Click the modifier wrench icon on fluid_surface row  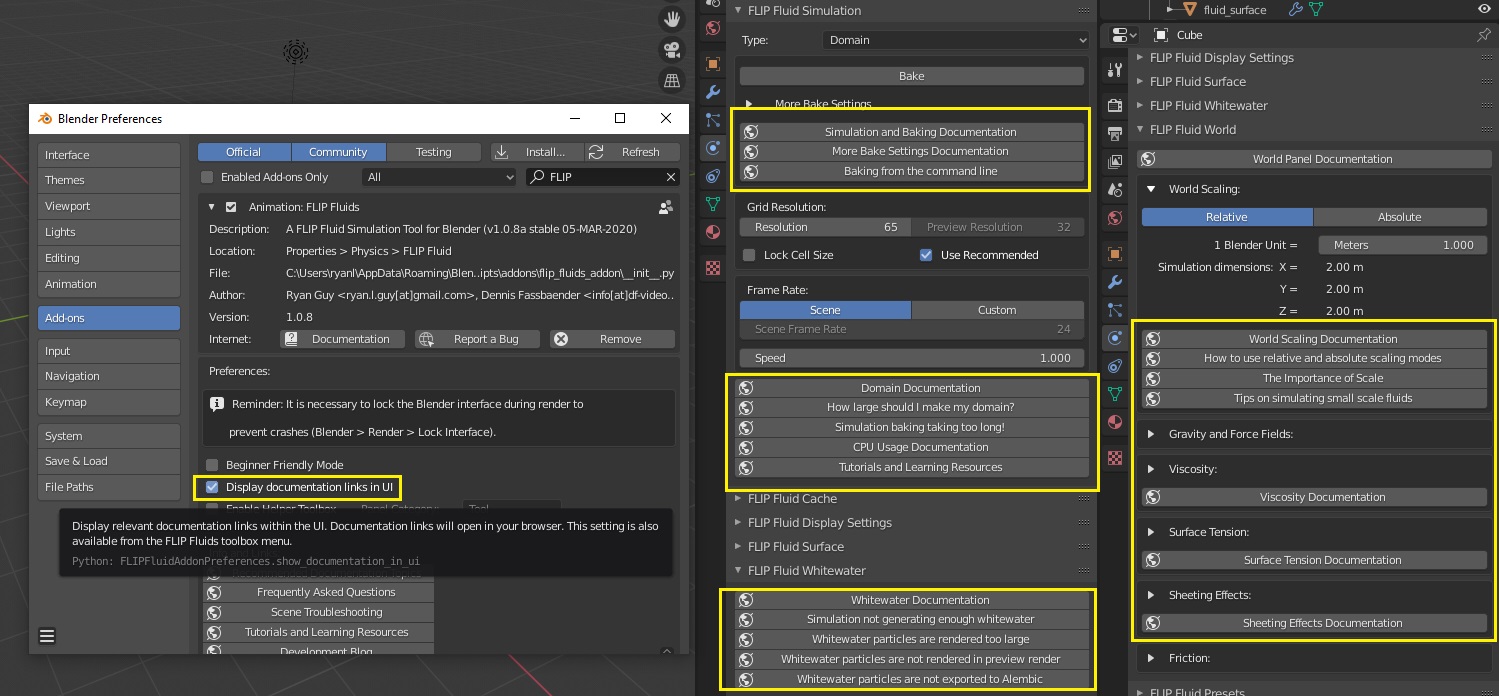coord(1296,9)
